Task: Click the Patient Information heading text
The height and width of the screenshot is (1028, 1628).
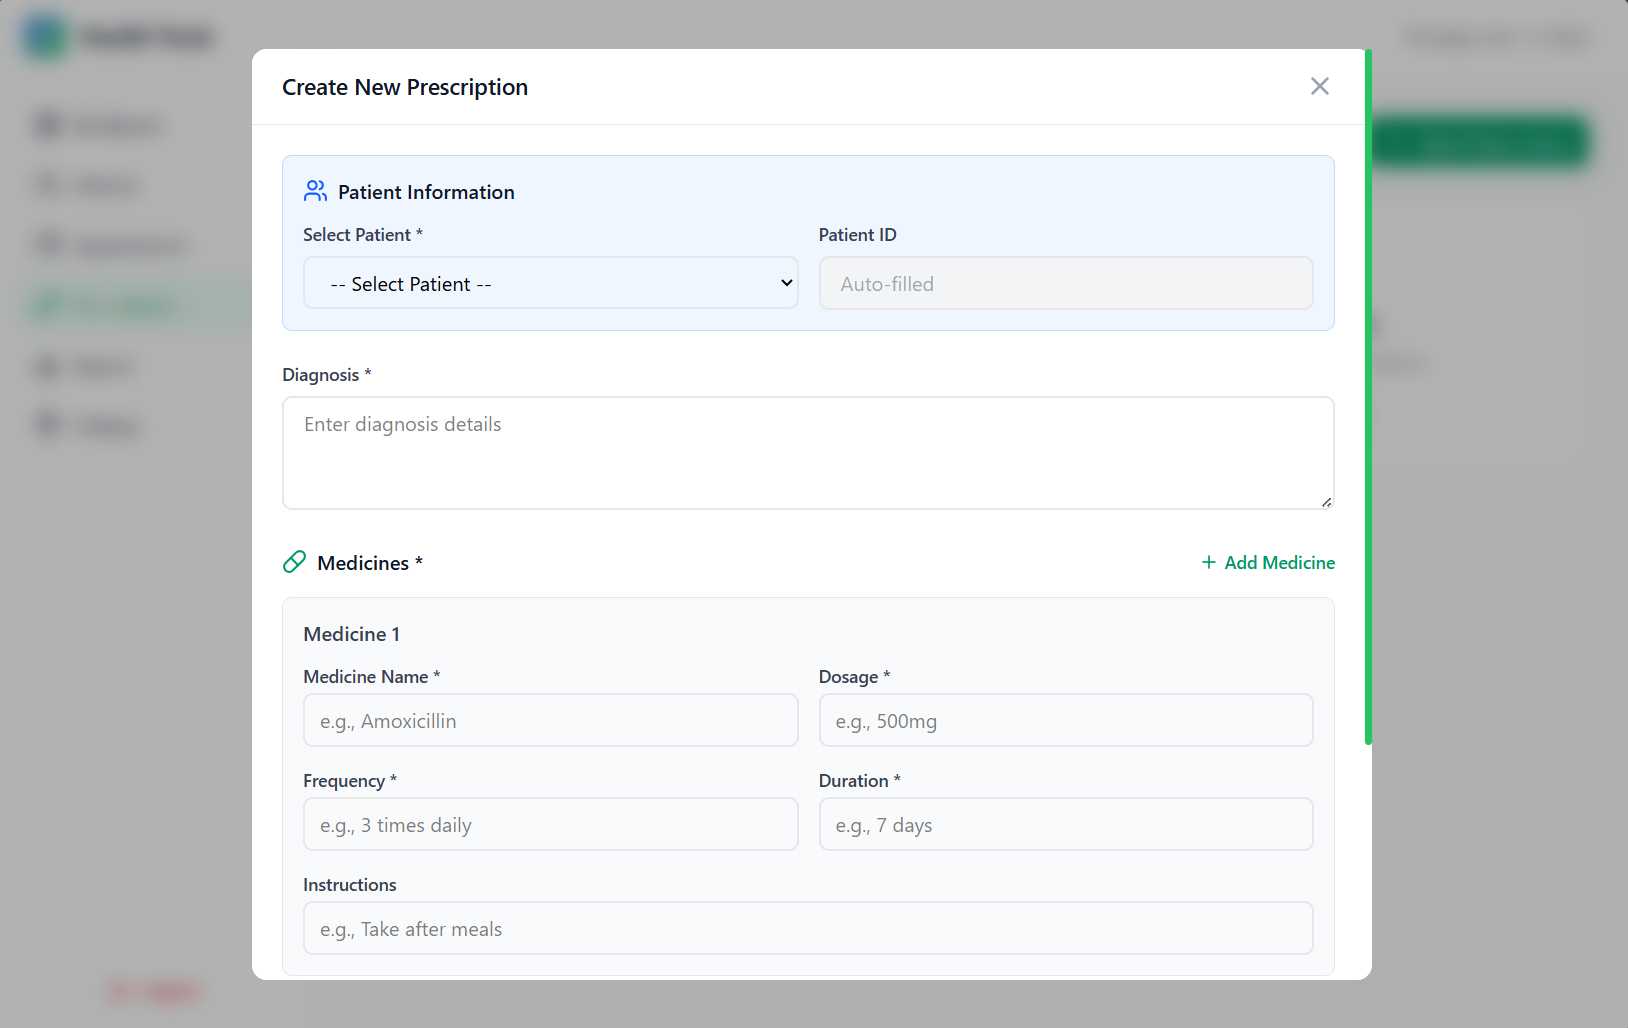Action: [426, 192]
